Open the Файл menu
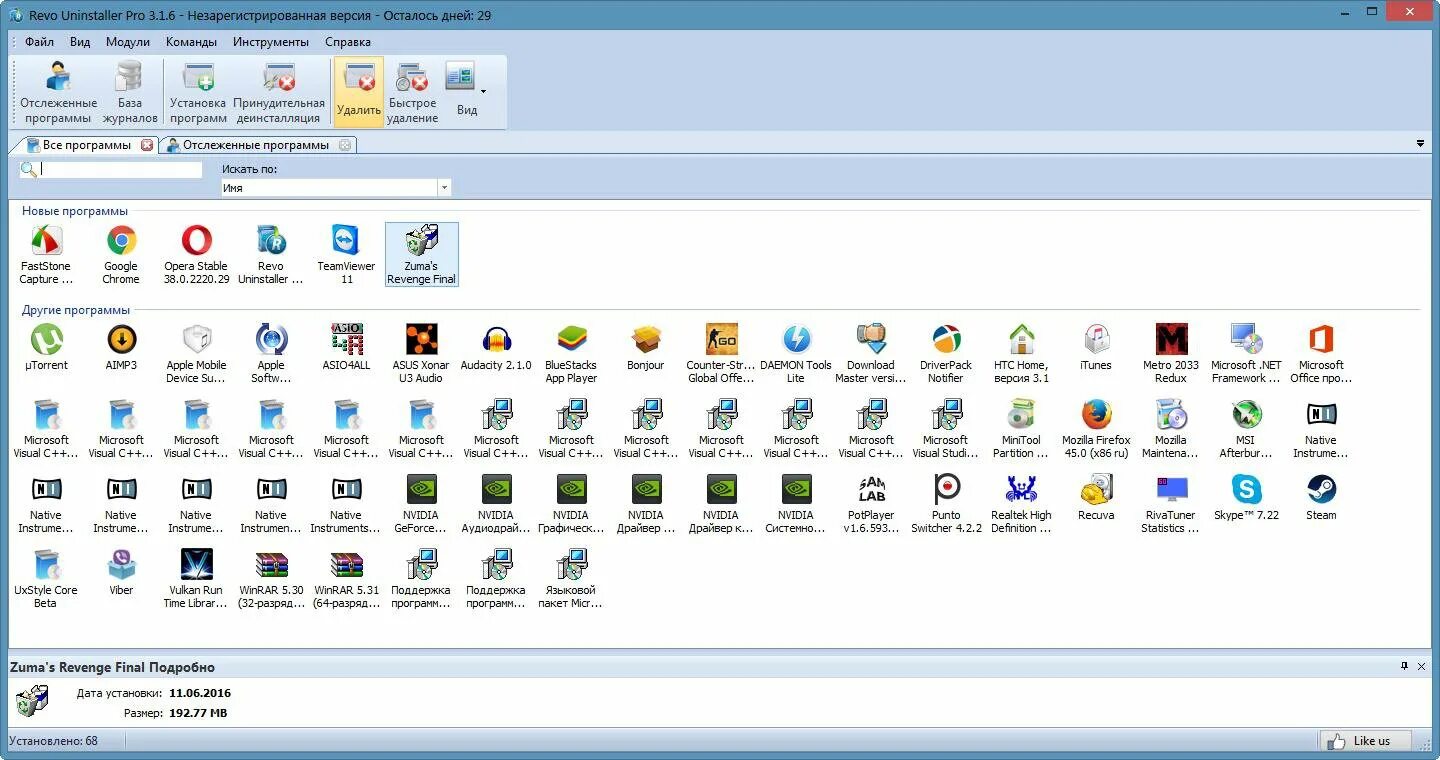 [x=40, y=42]
